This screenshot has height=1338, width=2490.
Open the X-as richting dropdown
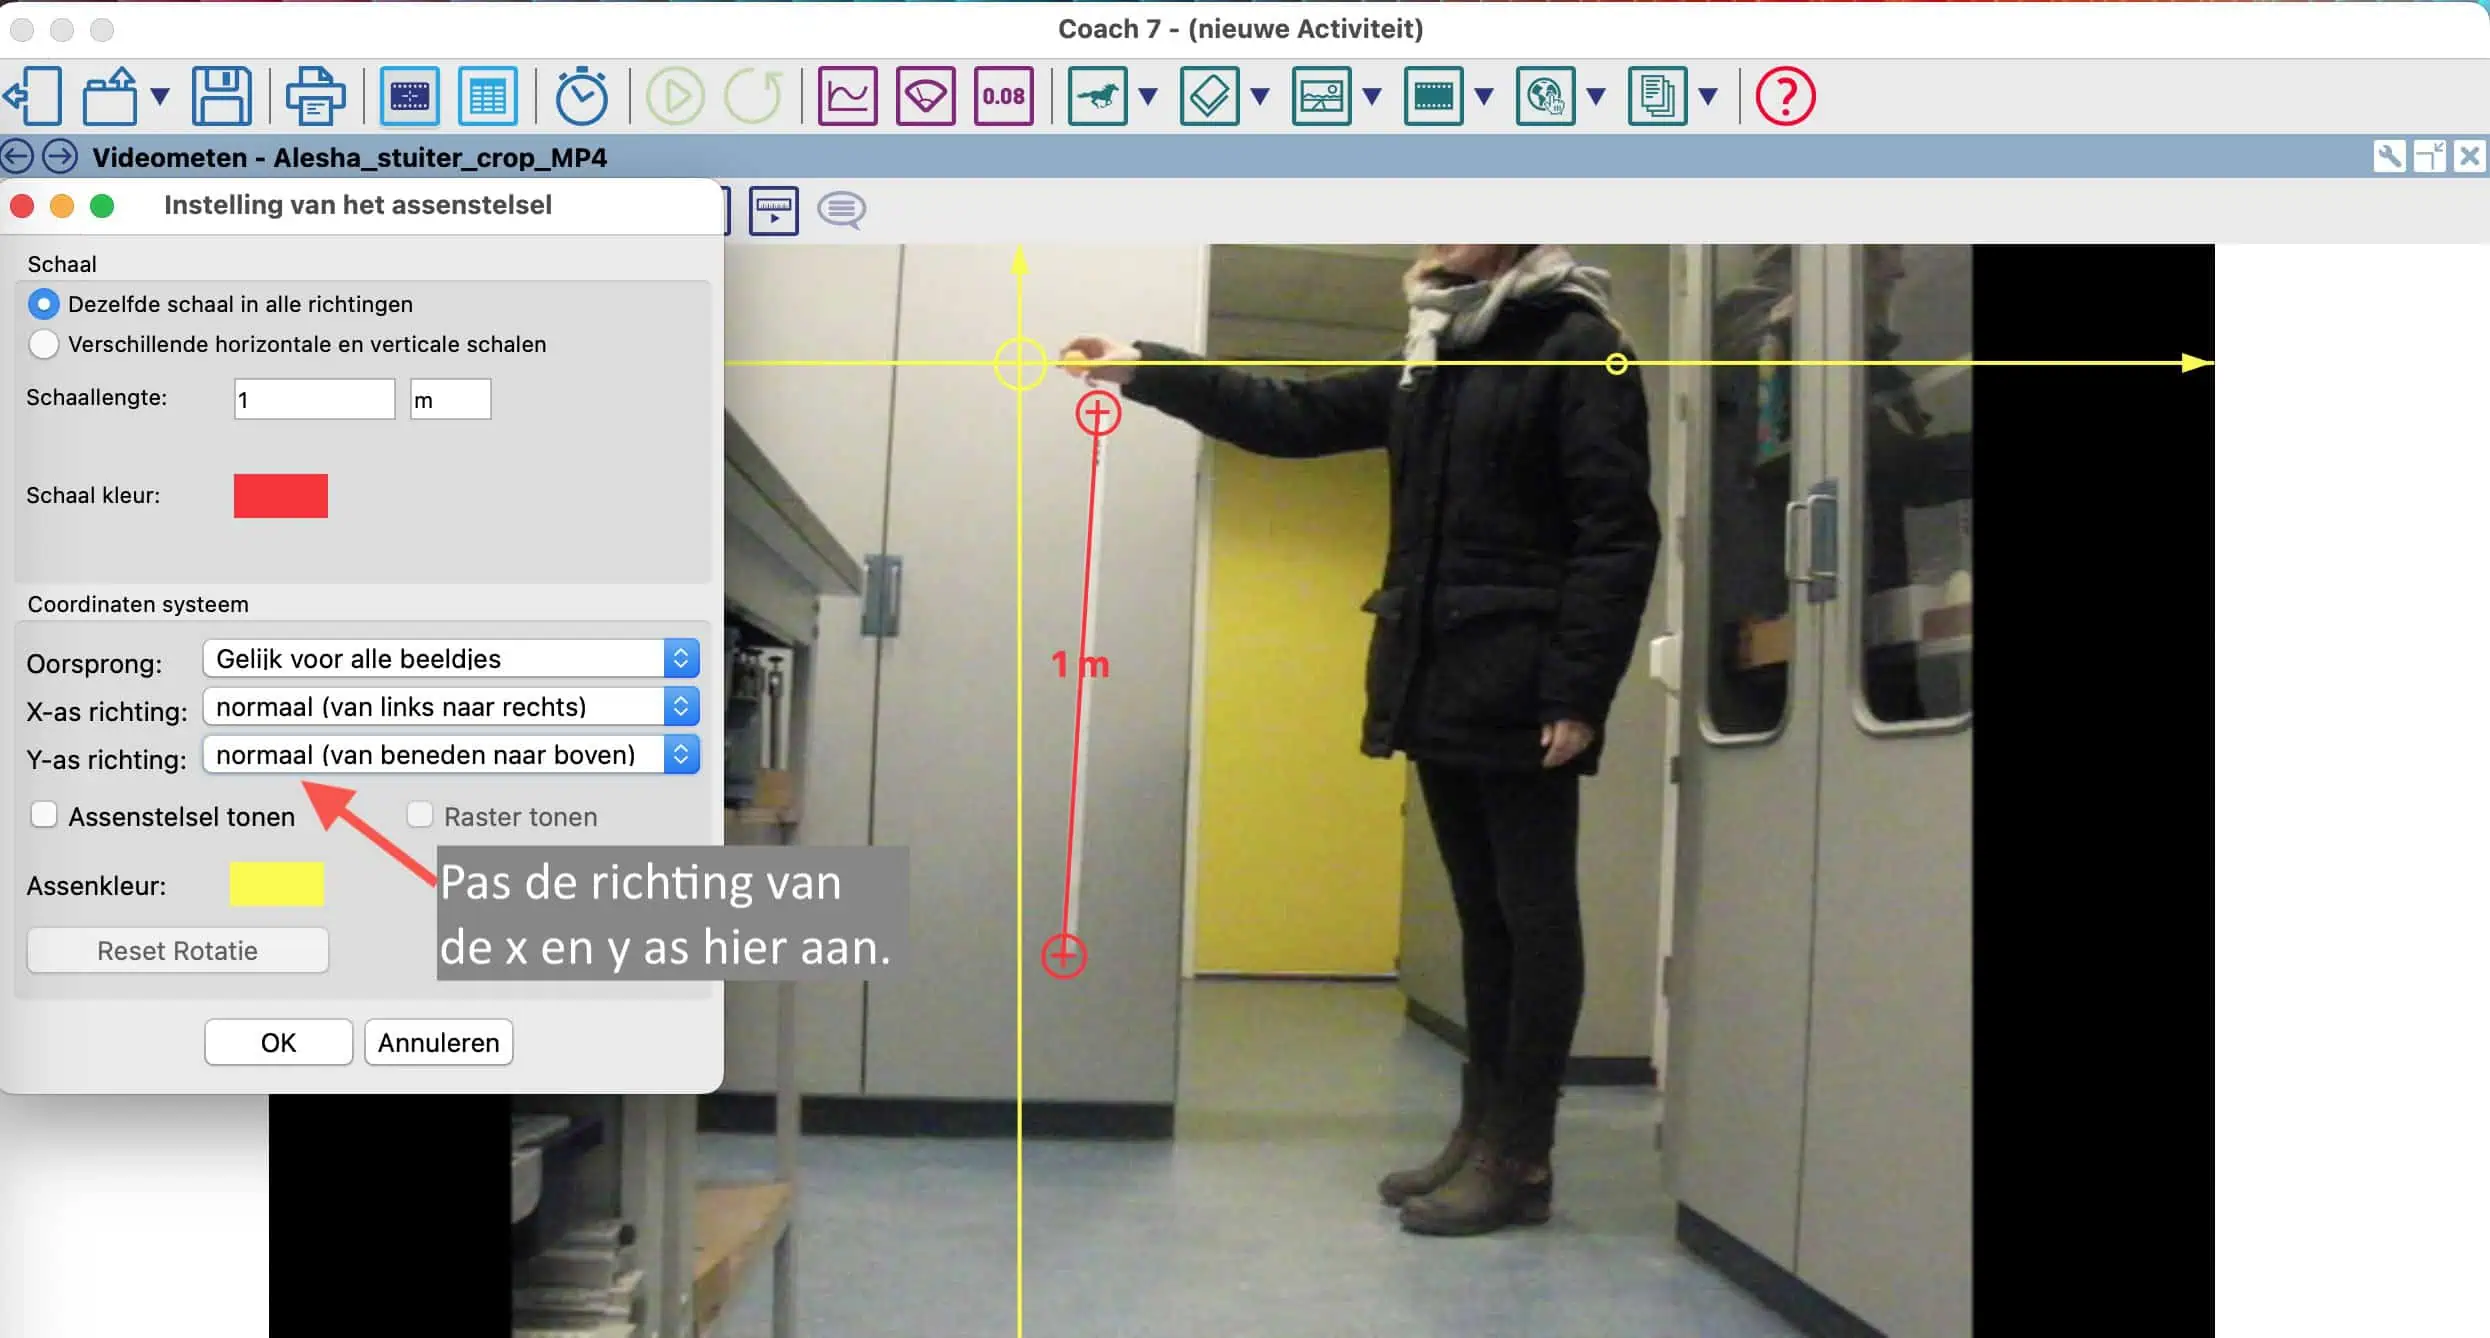click(451, 706)
